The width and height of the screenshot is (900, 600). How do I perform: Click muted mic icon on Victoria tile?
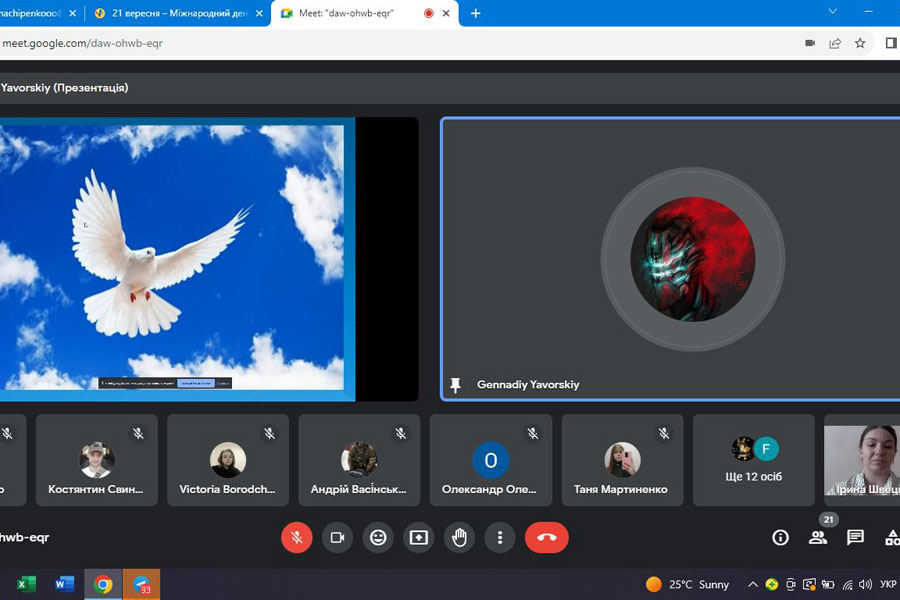pyautogui.click(x=270, y=433)
